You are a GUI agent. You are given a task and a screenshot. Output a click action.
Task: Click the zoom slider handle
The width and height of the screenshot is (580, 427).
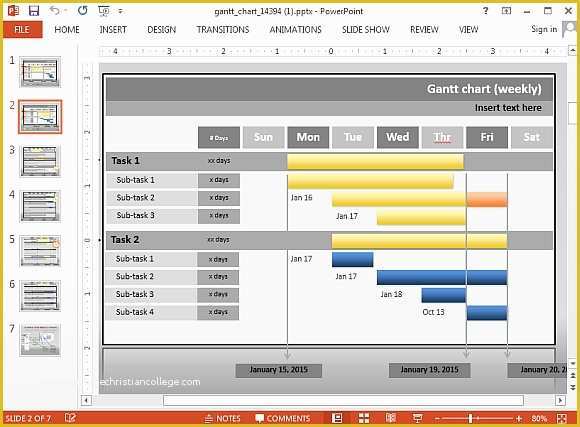pyautogui.click(x=471, y=418)
